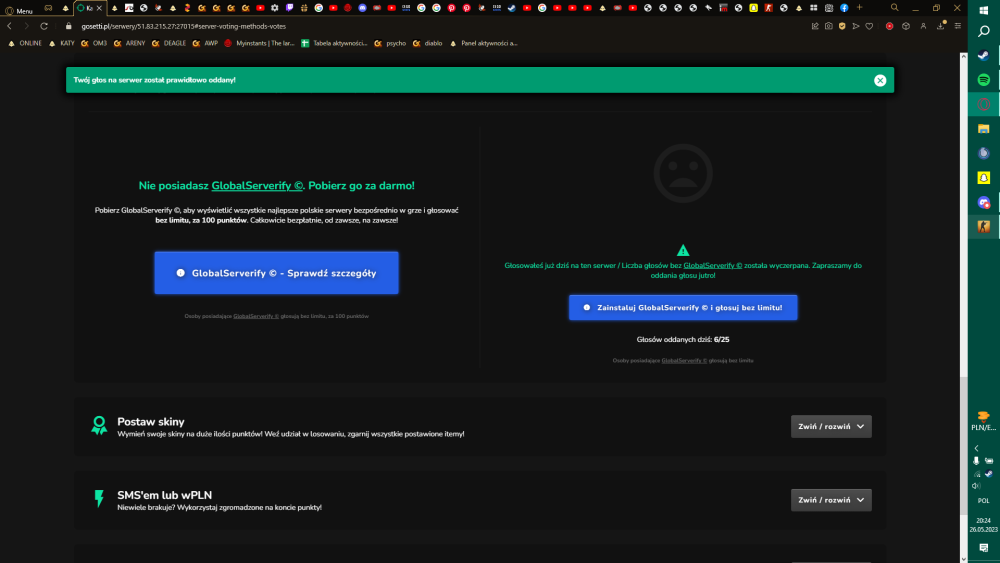1000x563 pixels.
Task: Open Counter-Strike from the taskbar
Action: [983, 226]
